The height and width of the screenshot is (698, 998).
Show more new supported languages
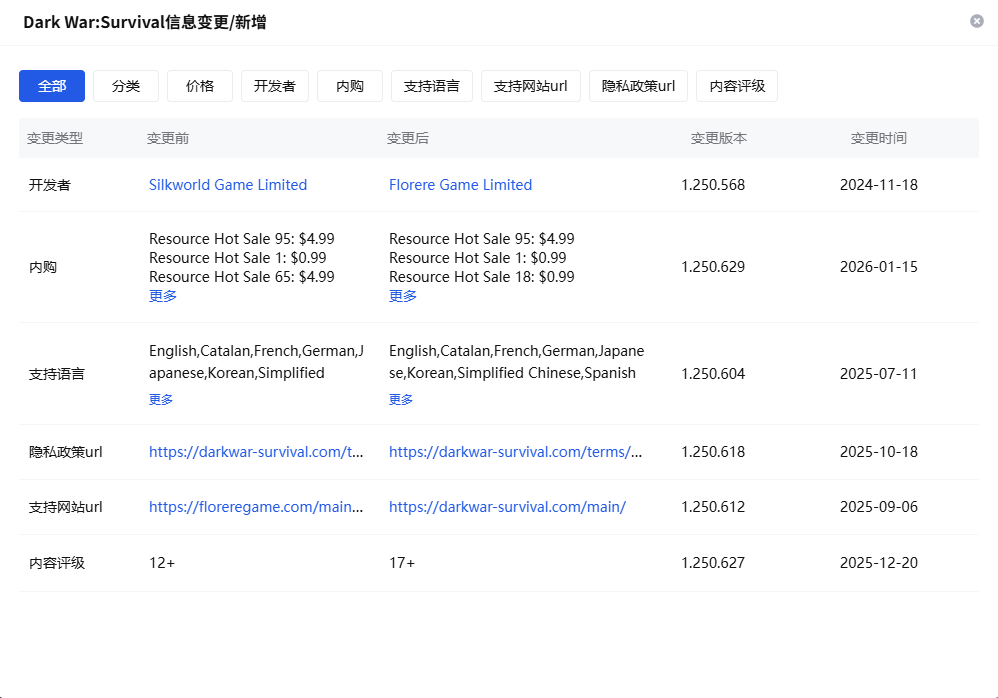[401, 399]
